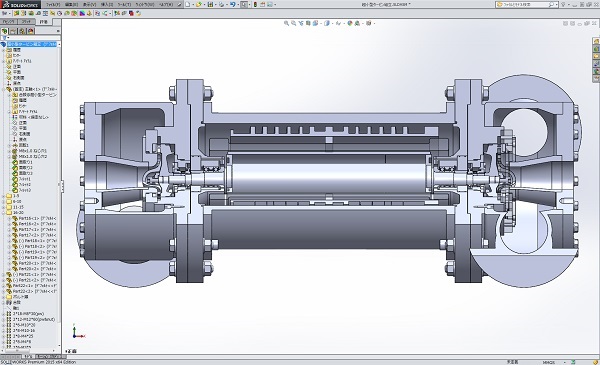
Task: Collapse the 16-20 folder in feature tree
Action: pos(4,213)
